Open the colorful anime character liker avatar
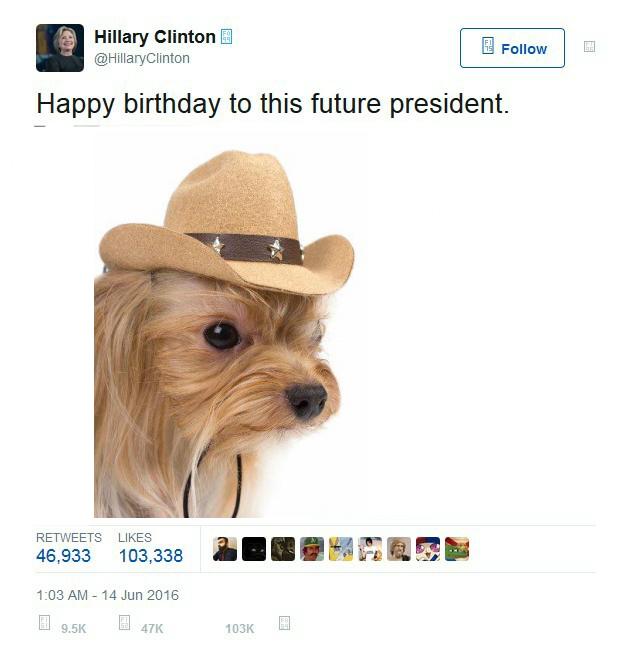This screenshot has width=633, height=666. [x=428, y=549]
